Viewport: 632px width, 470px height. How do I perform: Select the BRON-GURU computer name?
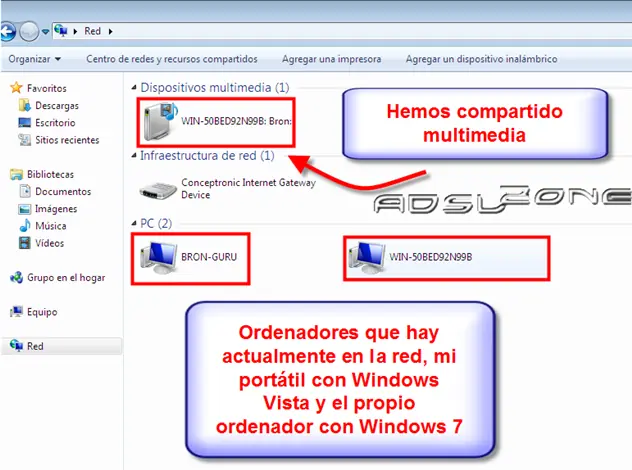click(x=209, y=257)
